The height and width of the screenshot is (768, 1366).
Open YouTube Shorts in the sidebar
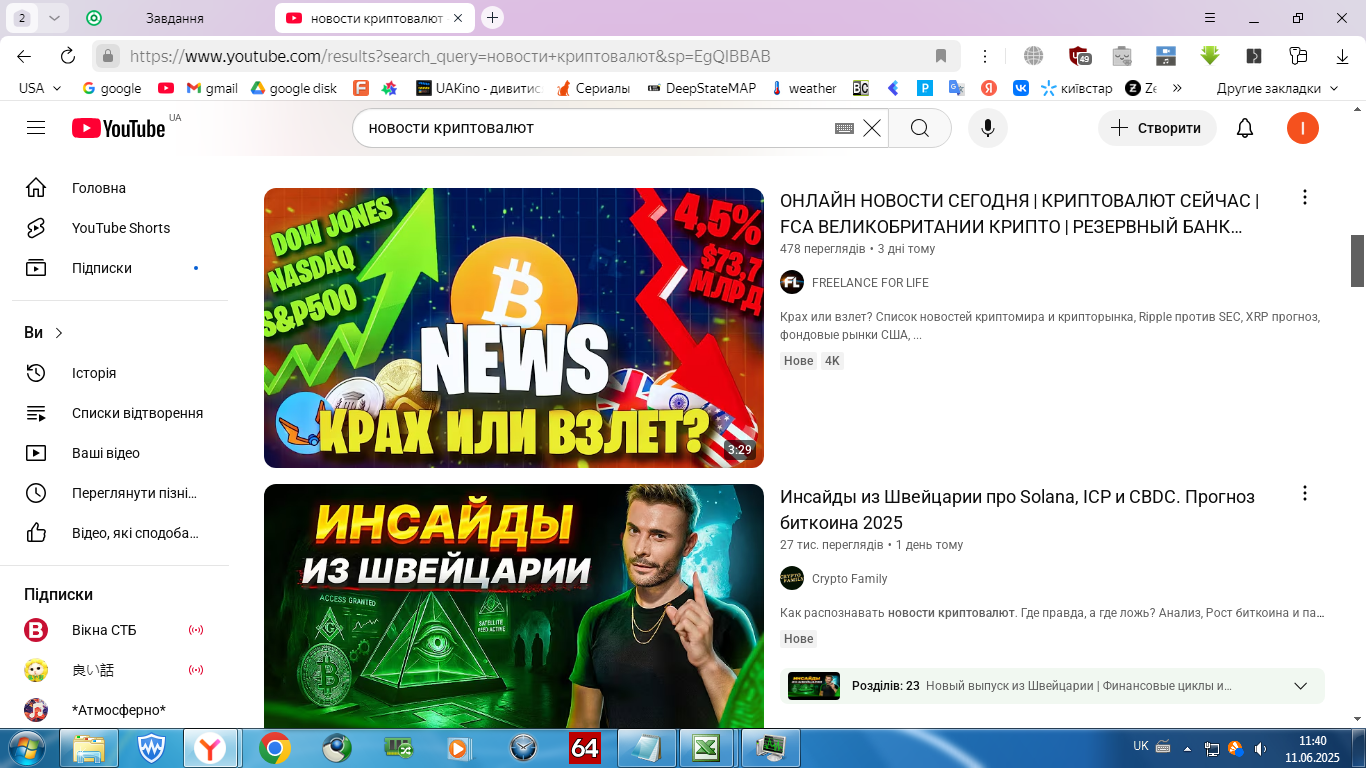120,228
